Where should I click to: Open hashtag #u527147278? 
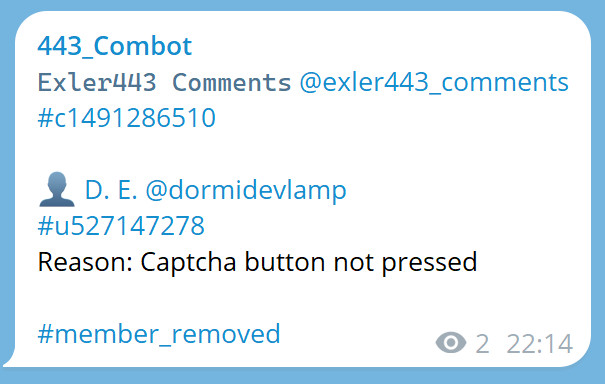click(x=121, y=226)
